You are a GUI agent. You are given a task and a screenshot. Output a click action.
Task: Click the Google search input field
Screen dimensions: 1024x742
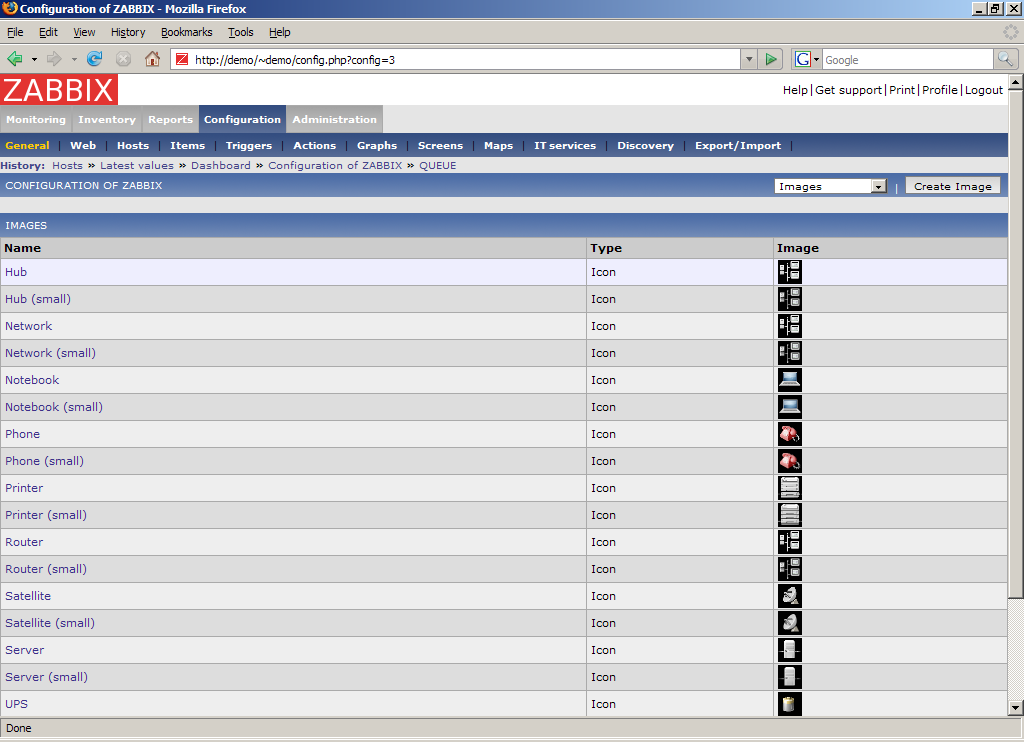tap(908, 59)
